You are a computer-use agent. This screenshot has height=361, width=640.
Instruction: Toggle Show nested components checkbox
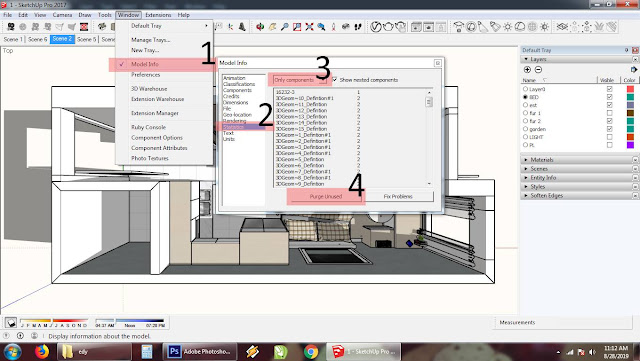click(335, 80)
